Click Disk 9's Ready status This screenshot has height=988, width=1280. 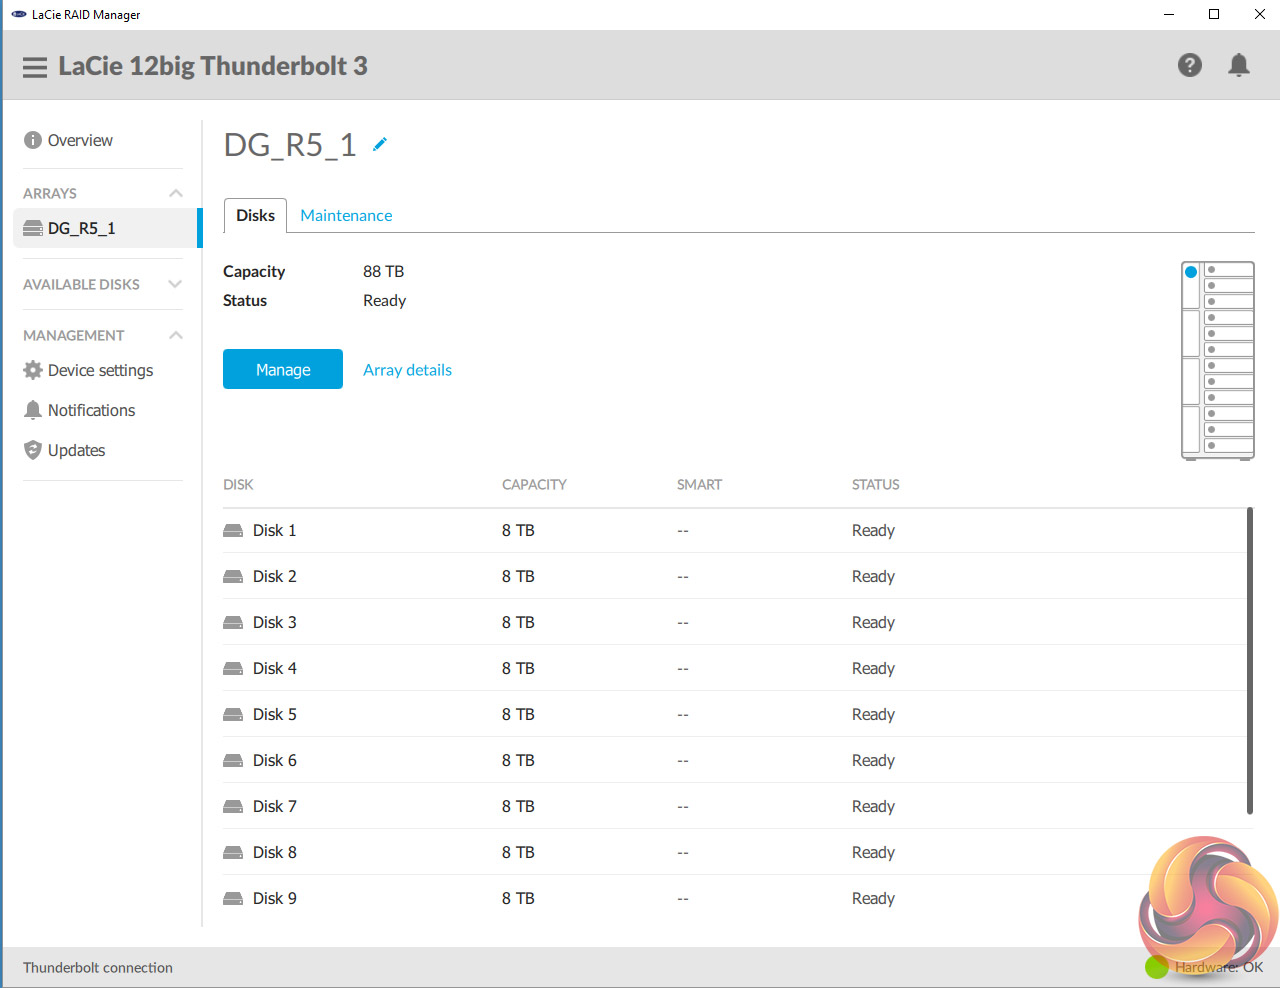(873, 898)
